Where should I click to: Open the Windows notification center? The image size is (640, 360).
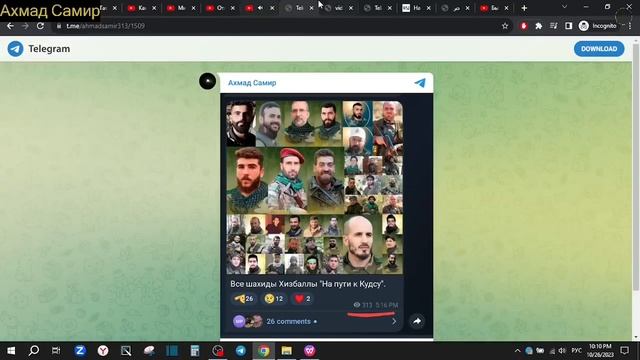[624, 351]
